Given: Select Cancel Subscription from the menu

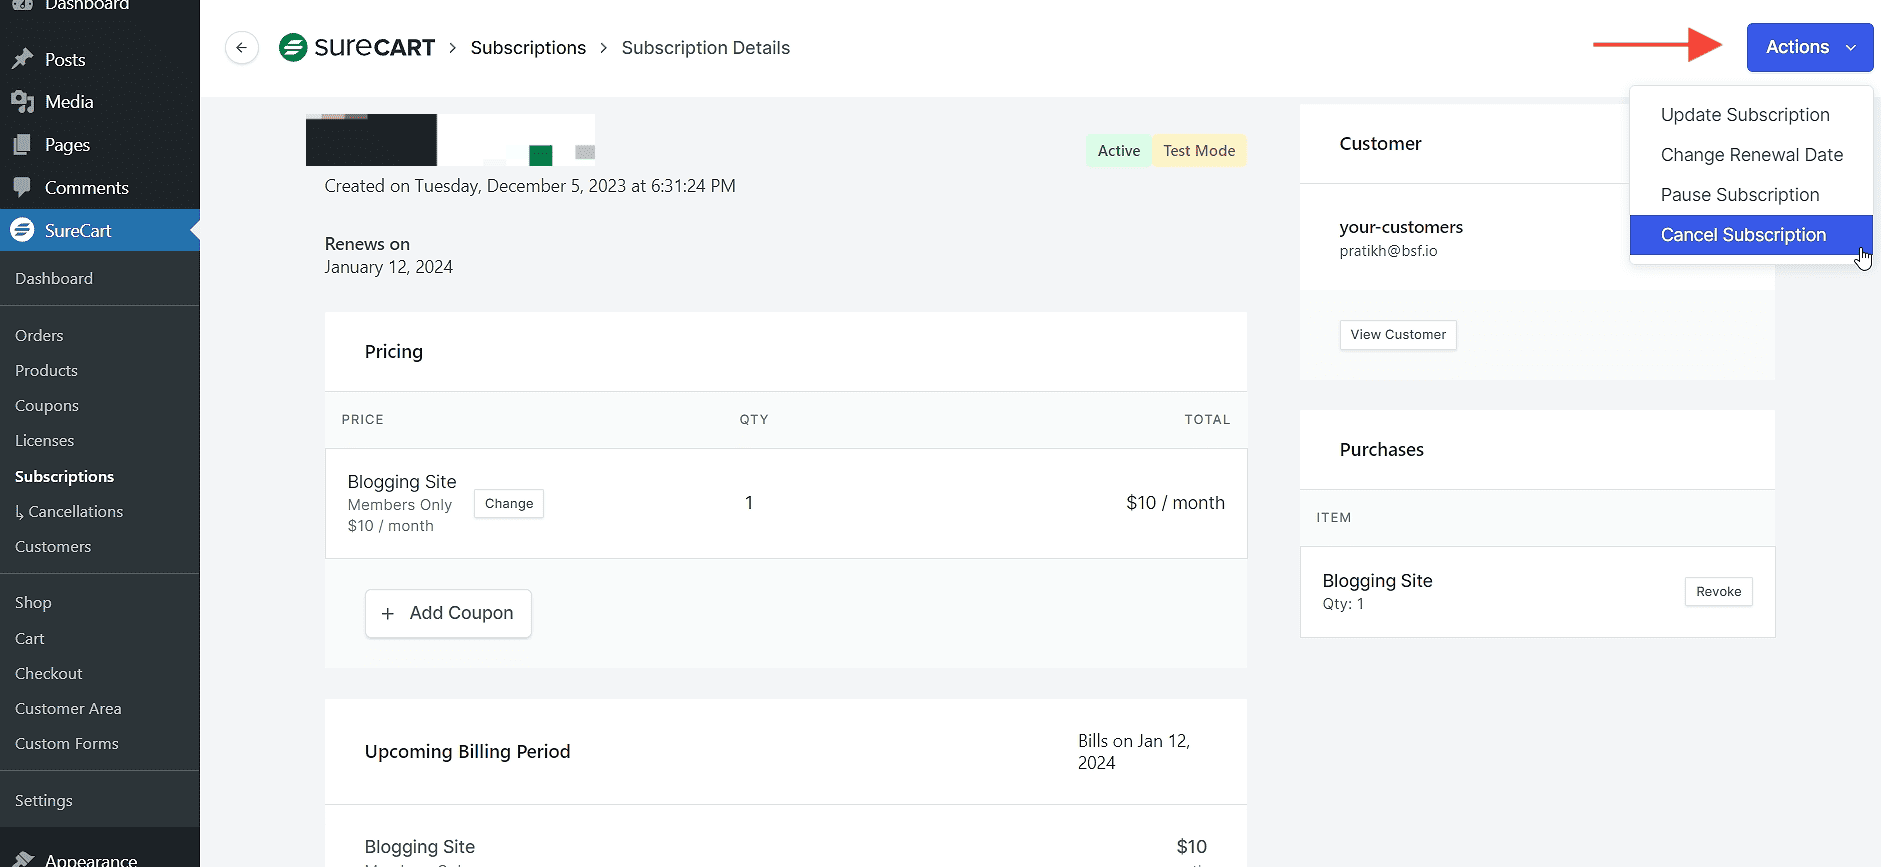Looking at the screenshot, I should pos(1742,235).
